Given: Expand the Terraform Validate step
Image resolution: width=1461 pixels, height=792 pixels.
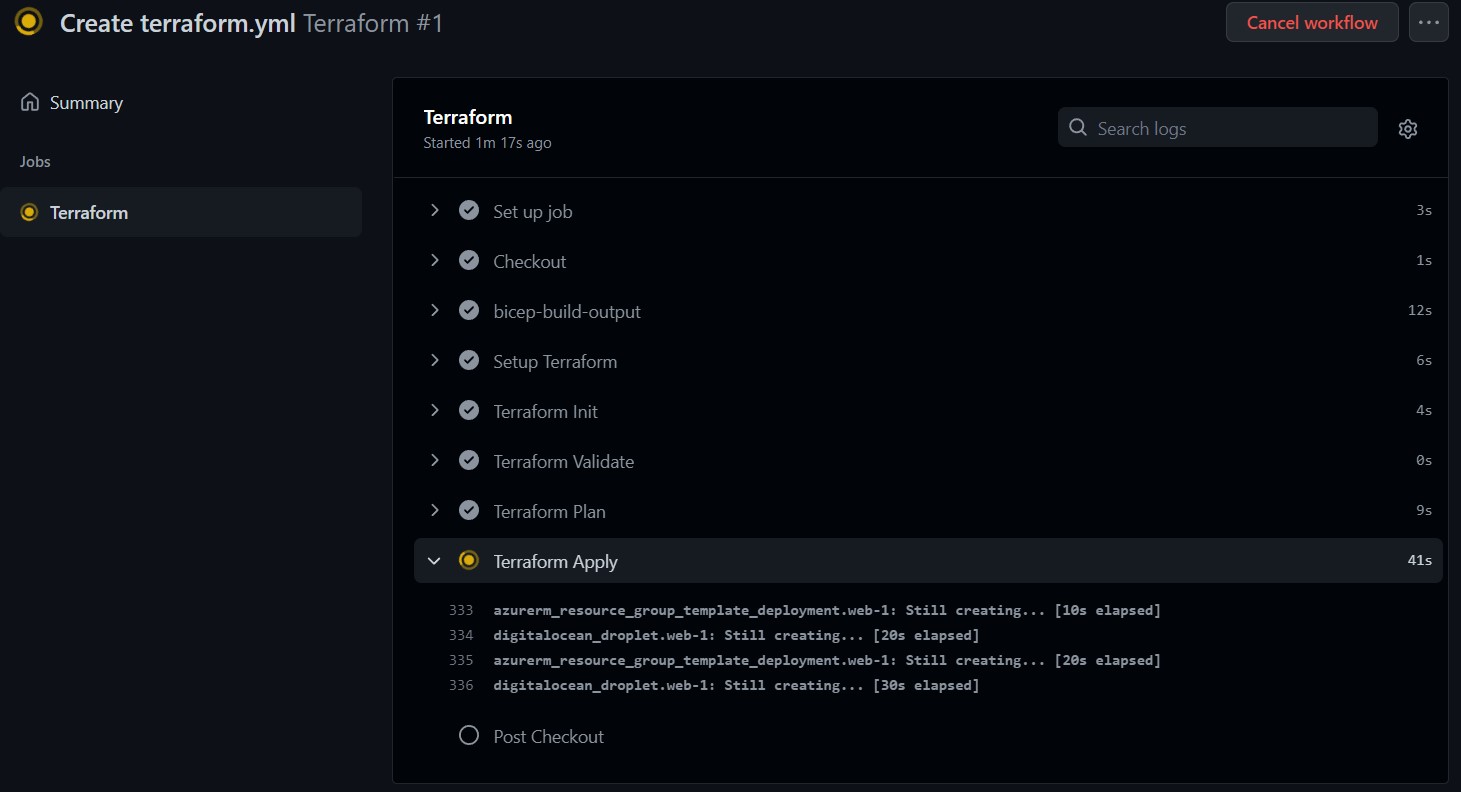Looking at the screenshot, I should click(x=434, y=461).
